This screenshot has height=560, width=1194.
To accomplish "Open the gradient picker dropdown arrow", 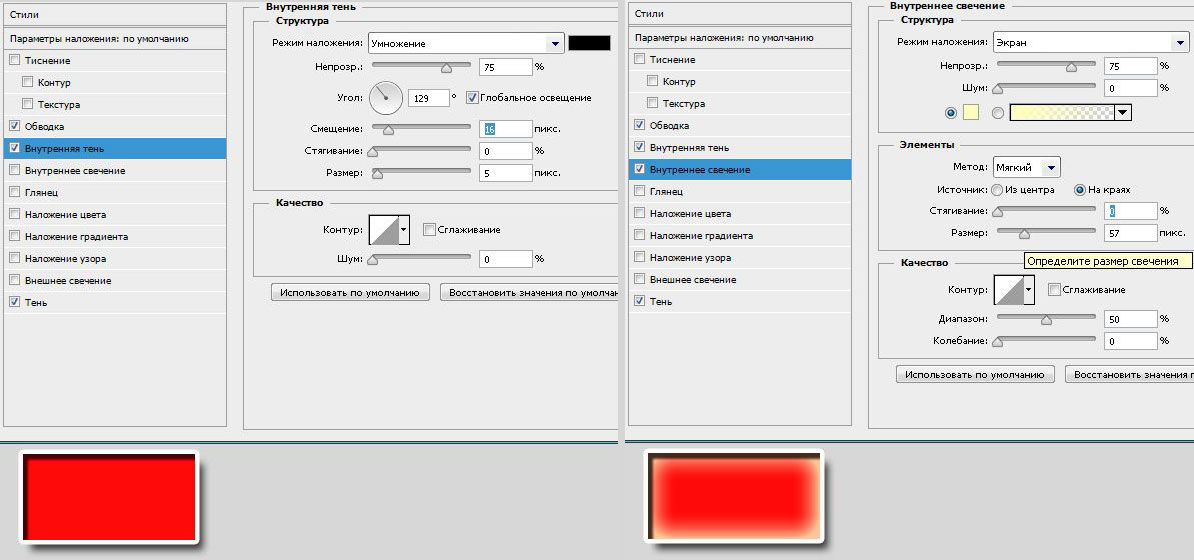I will click(x=1123, y=113).
